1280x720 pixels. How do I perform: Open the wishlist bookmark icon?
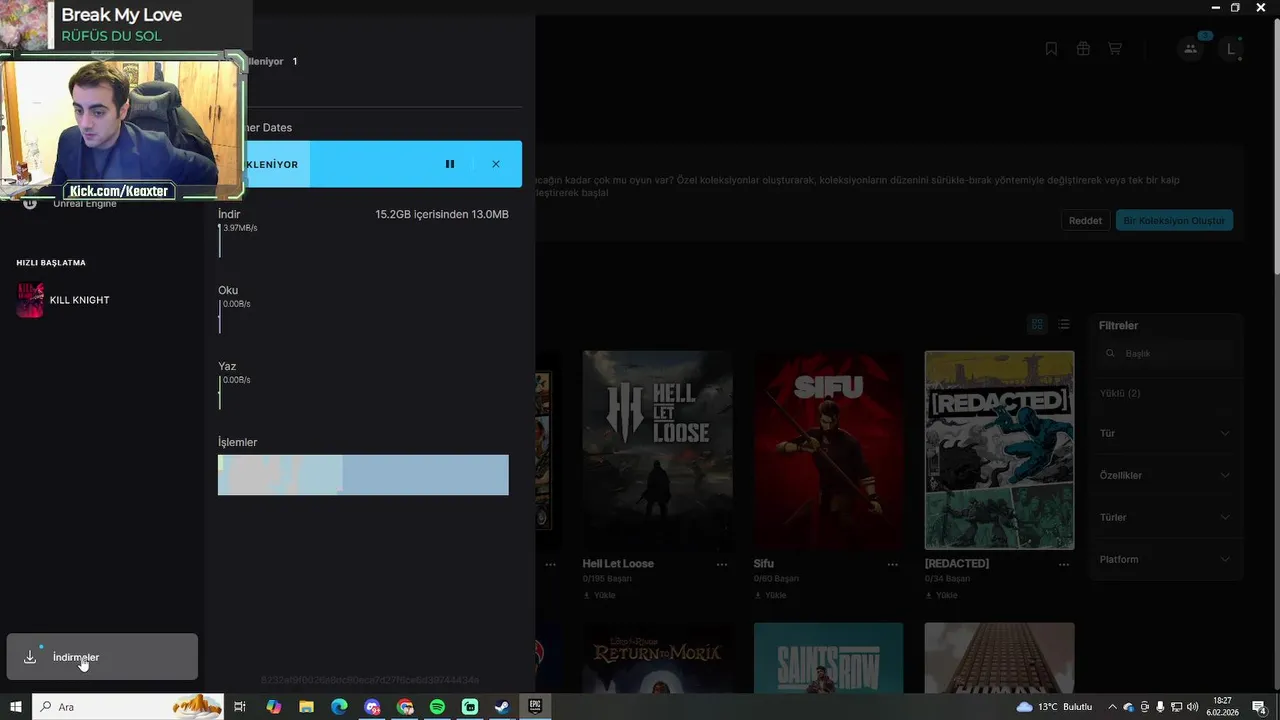point(1051,48)
